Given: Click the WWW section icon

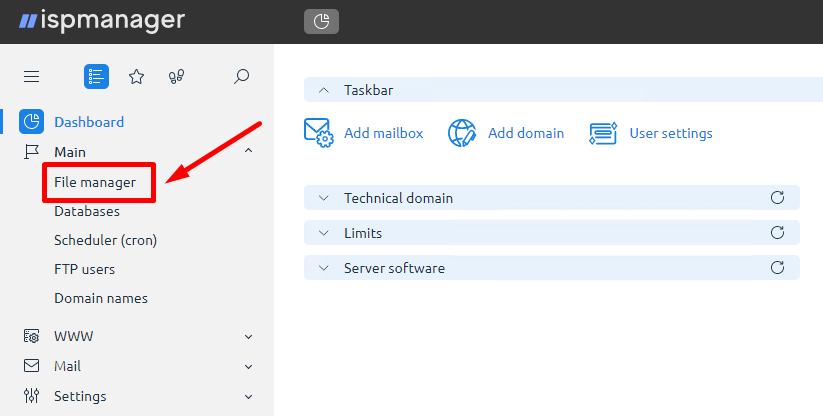Looking at the screenshot, I should point(31,336).
